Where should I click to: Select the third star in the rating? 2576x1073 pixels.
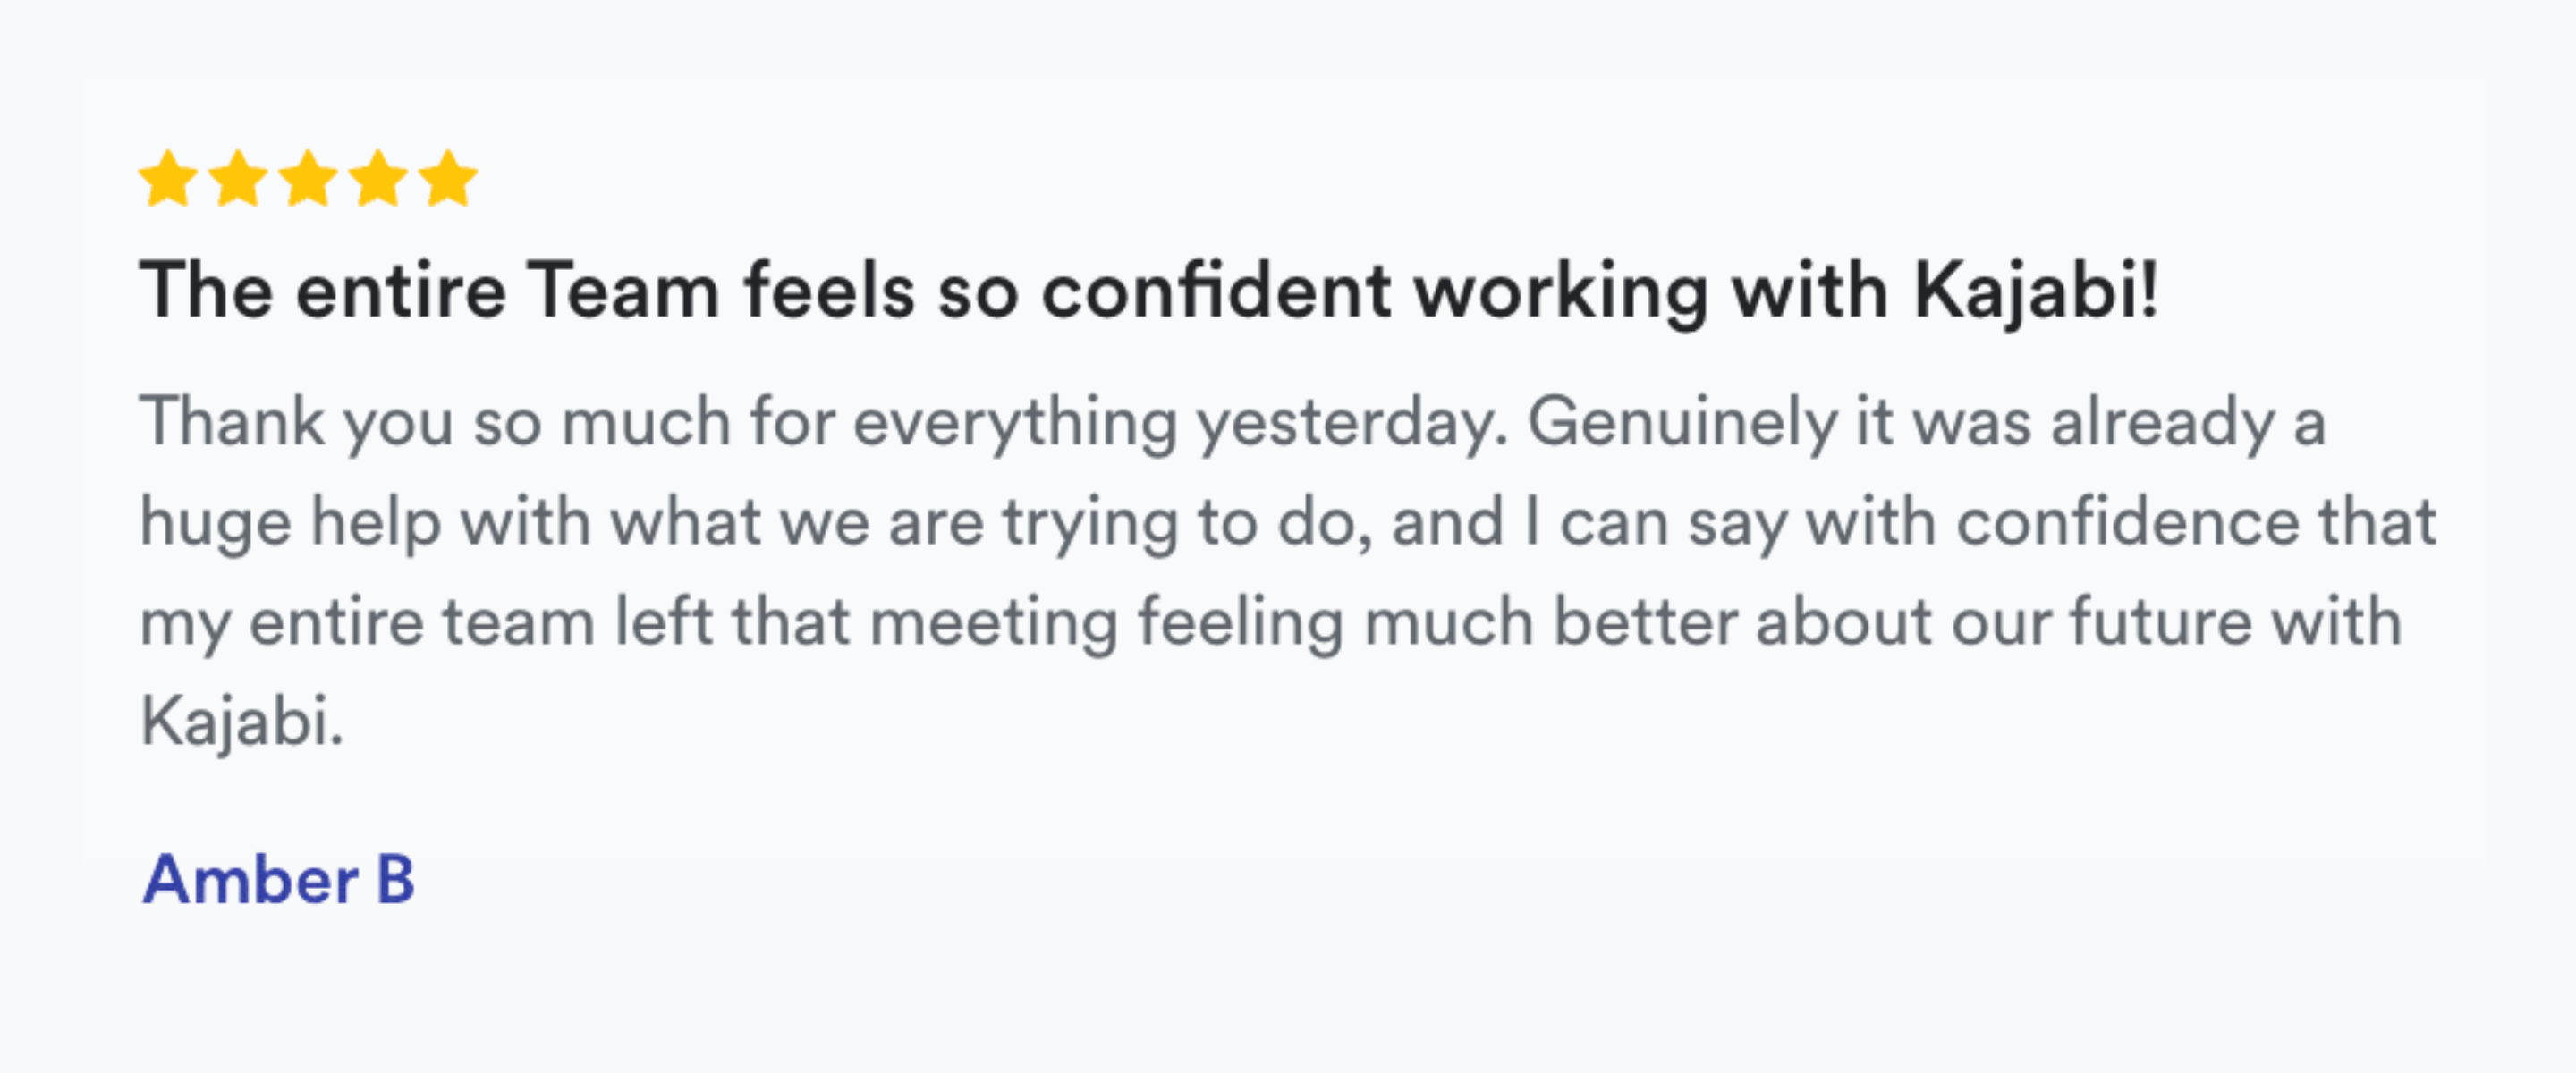[x=308, y=180]
